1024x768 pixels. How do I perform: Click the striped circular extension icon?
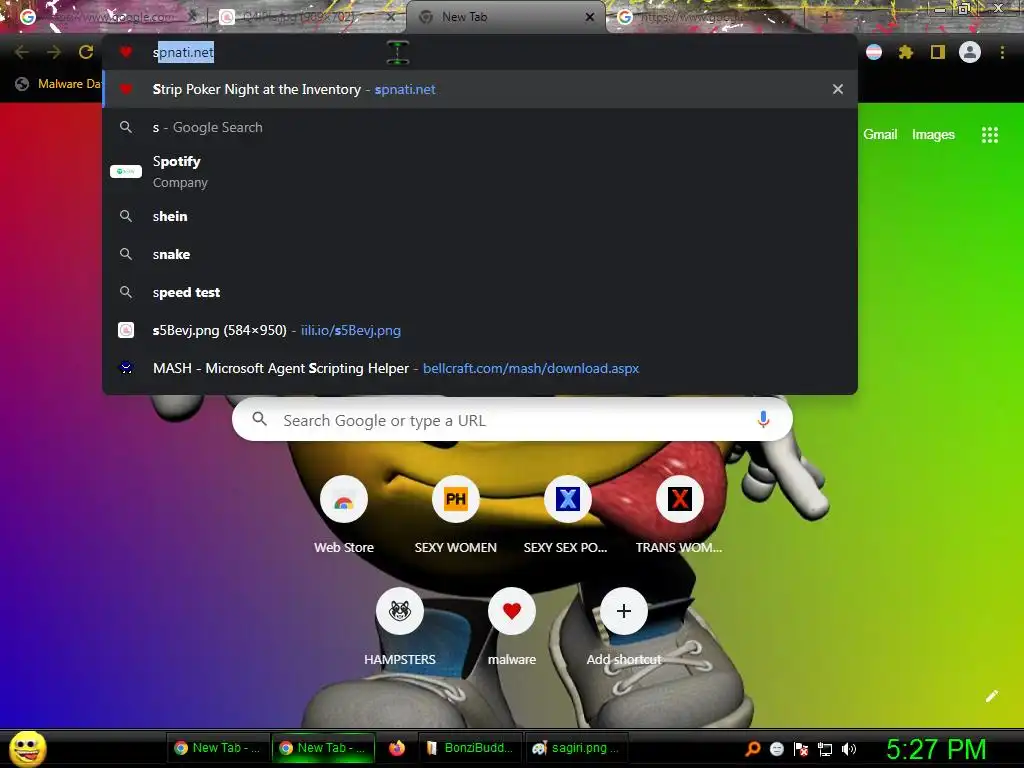pyautogui.click(x=874, y=52)
